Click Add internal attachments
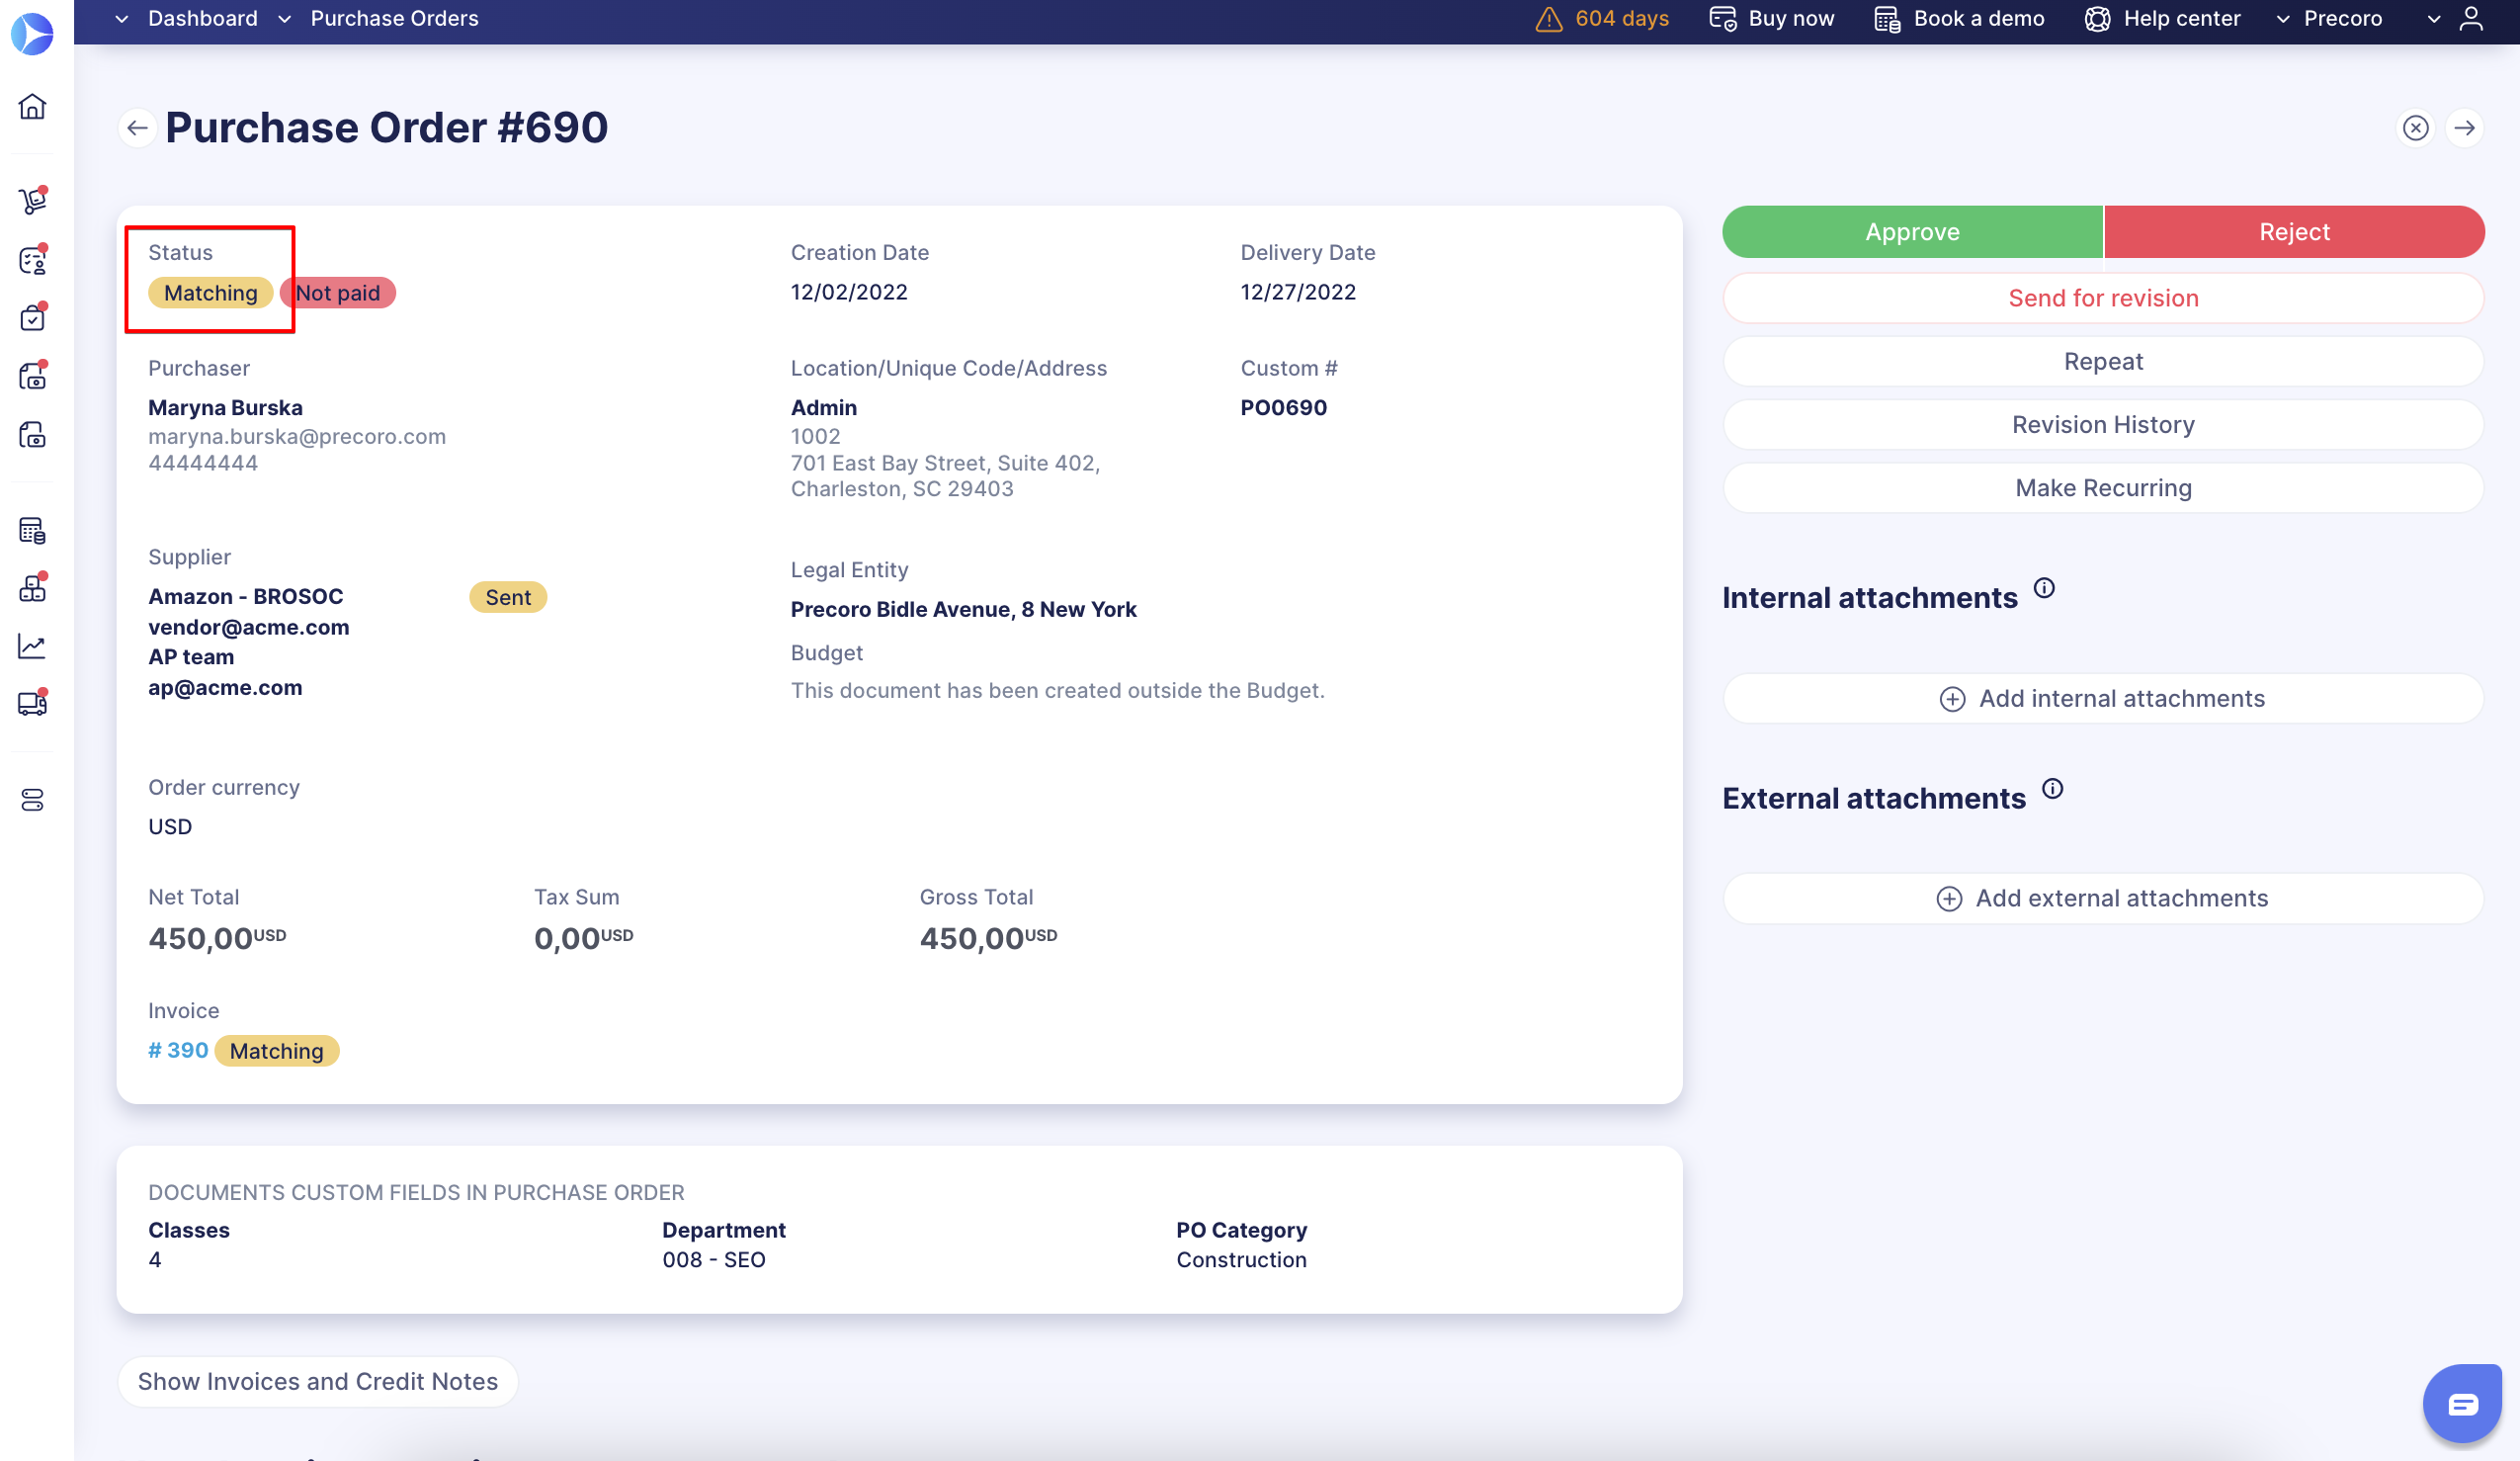 coord(2103,699)
